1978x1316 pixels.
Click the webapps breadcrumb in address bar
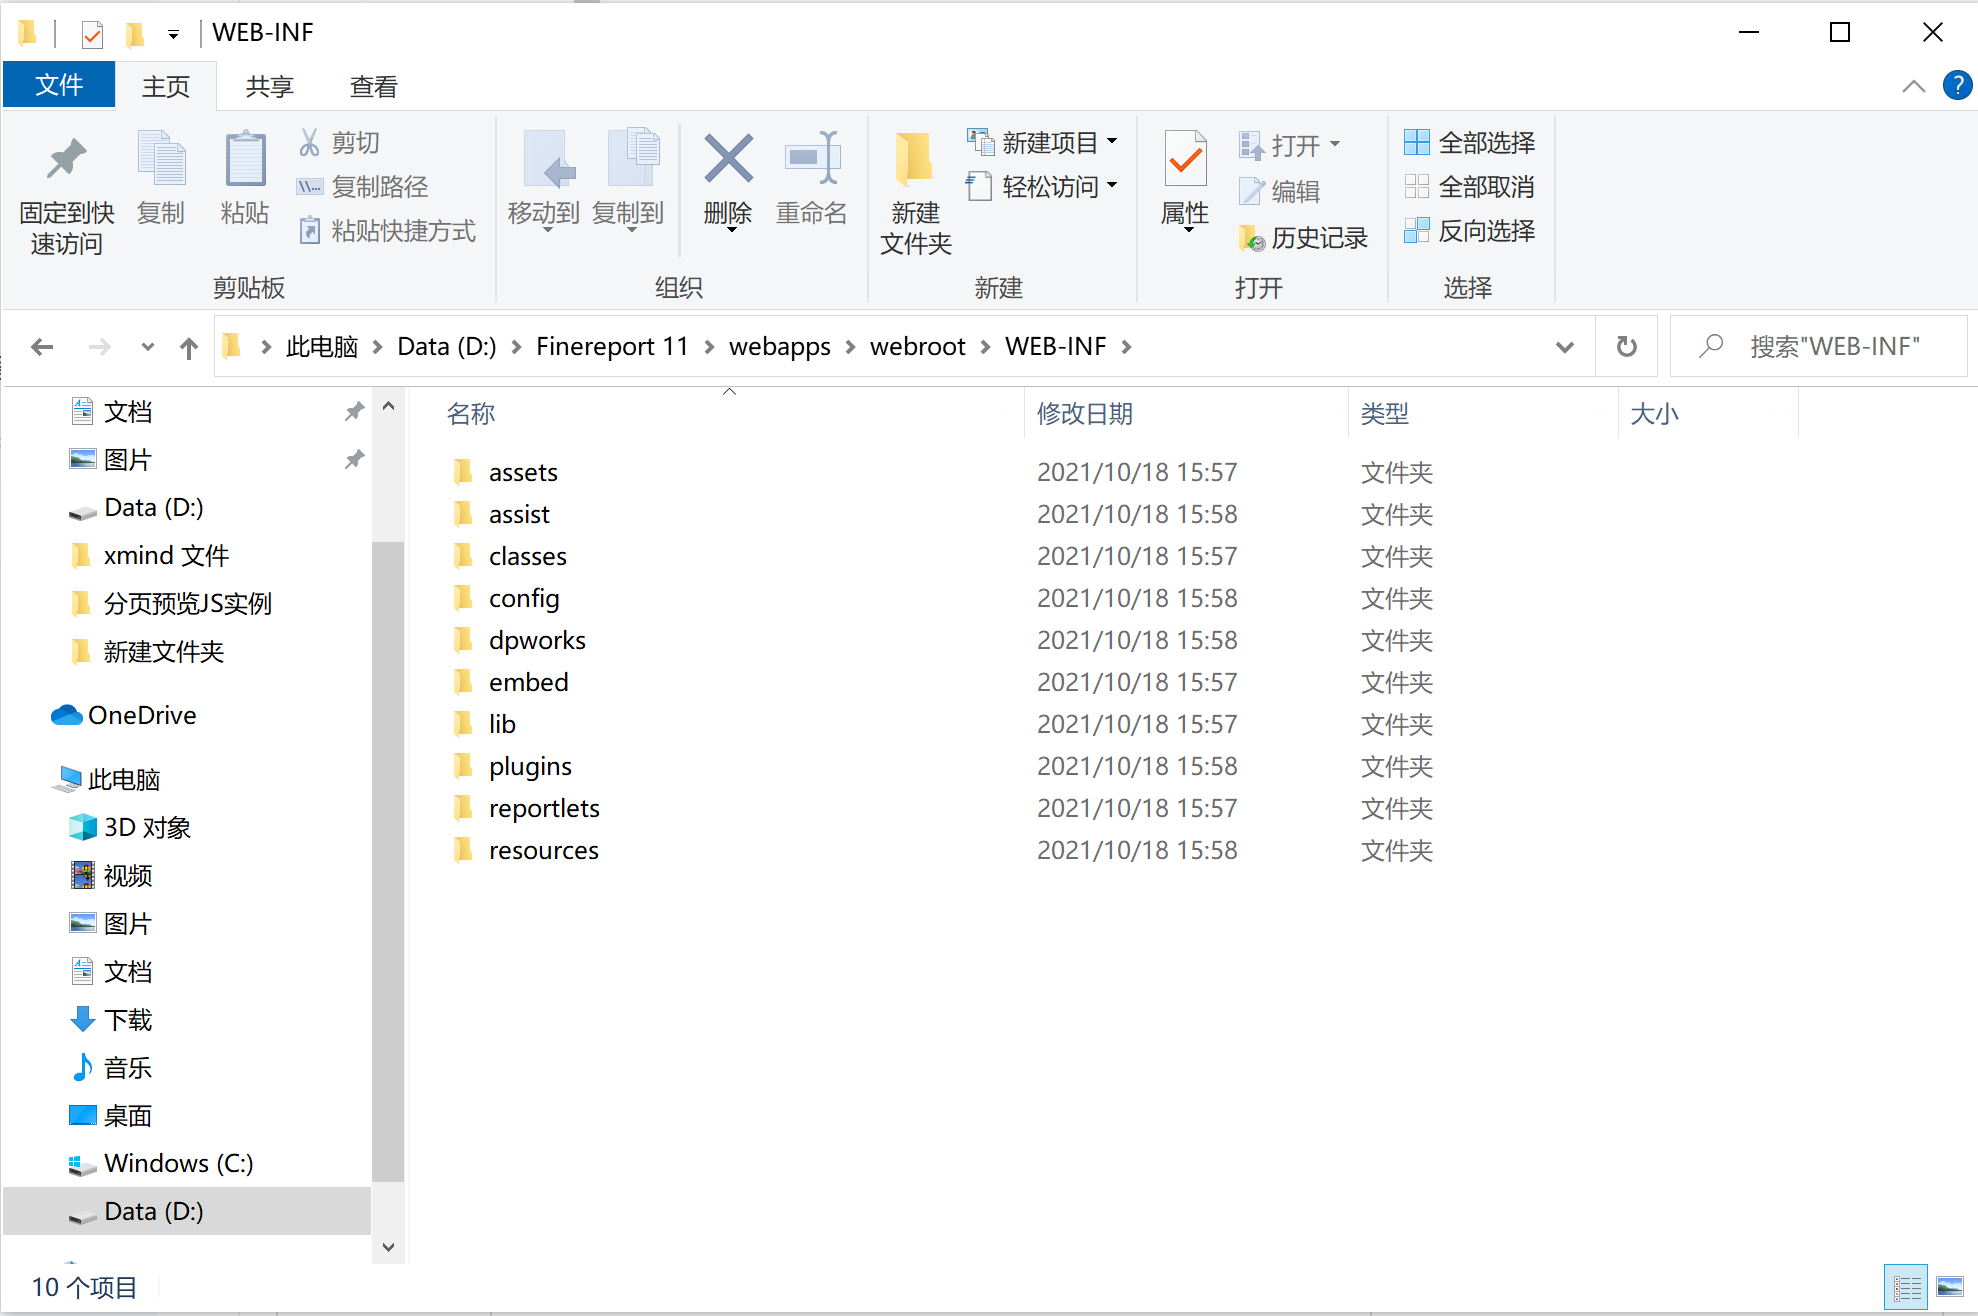tap(779, 347)
